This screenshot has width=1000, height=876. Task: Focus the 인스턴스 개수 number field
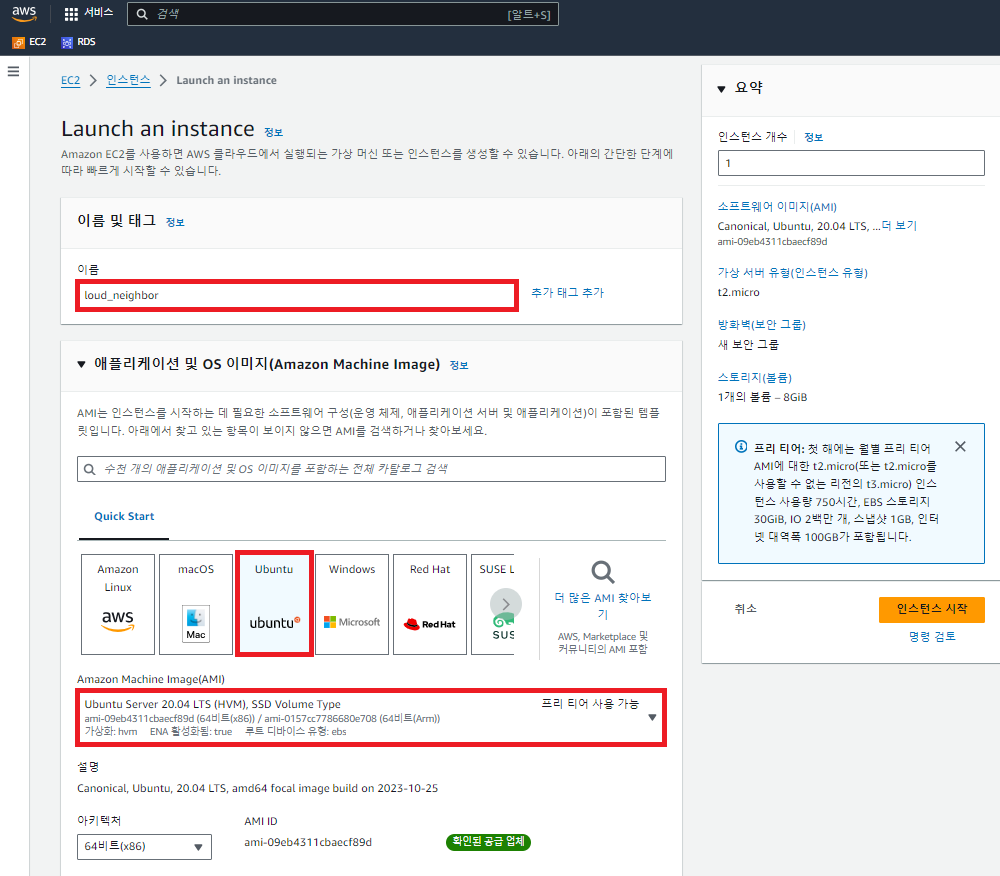[x=851, y=163]
